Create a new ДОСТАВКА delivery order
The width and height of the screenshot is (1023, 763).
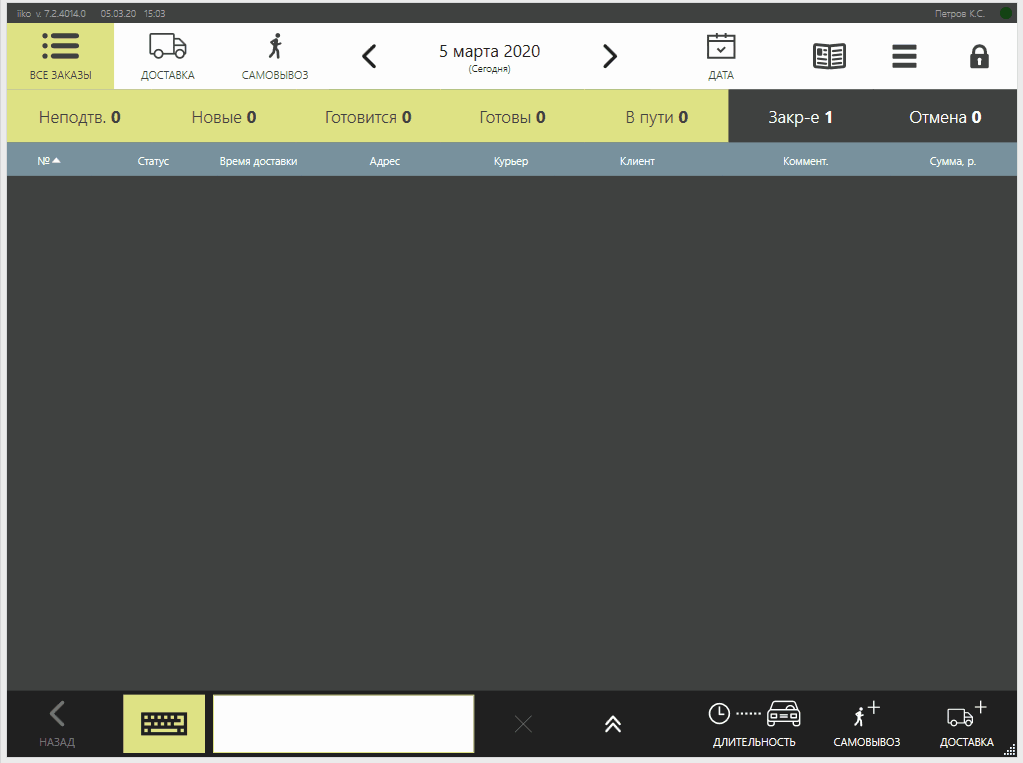pos(966,724)
